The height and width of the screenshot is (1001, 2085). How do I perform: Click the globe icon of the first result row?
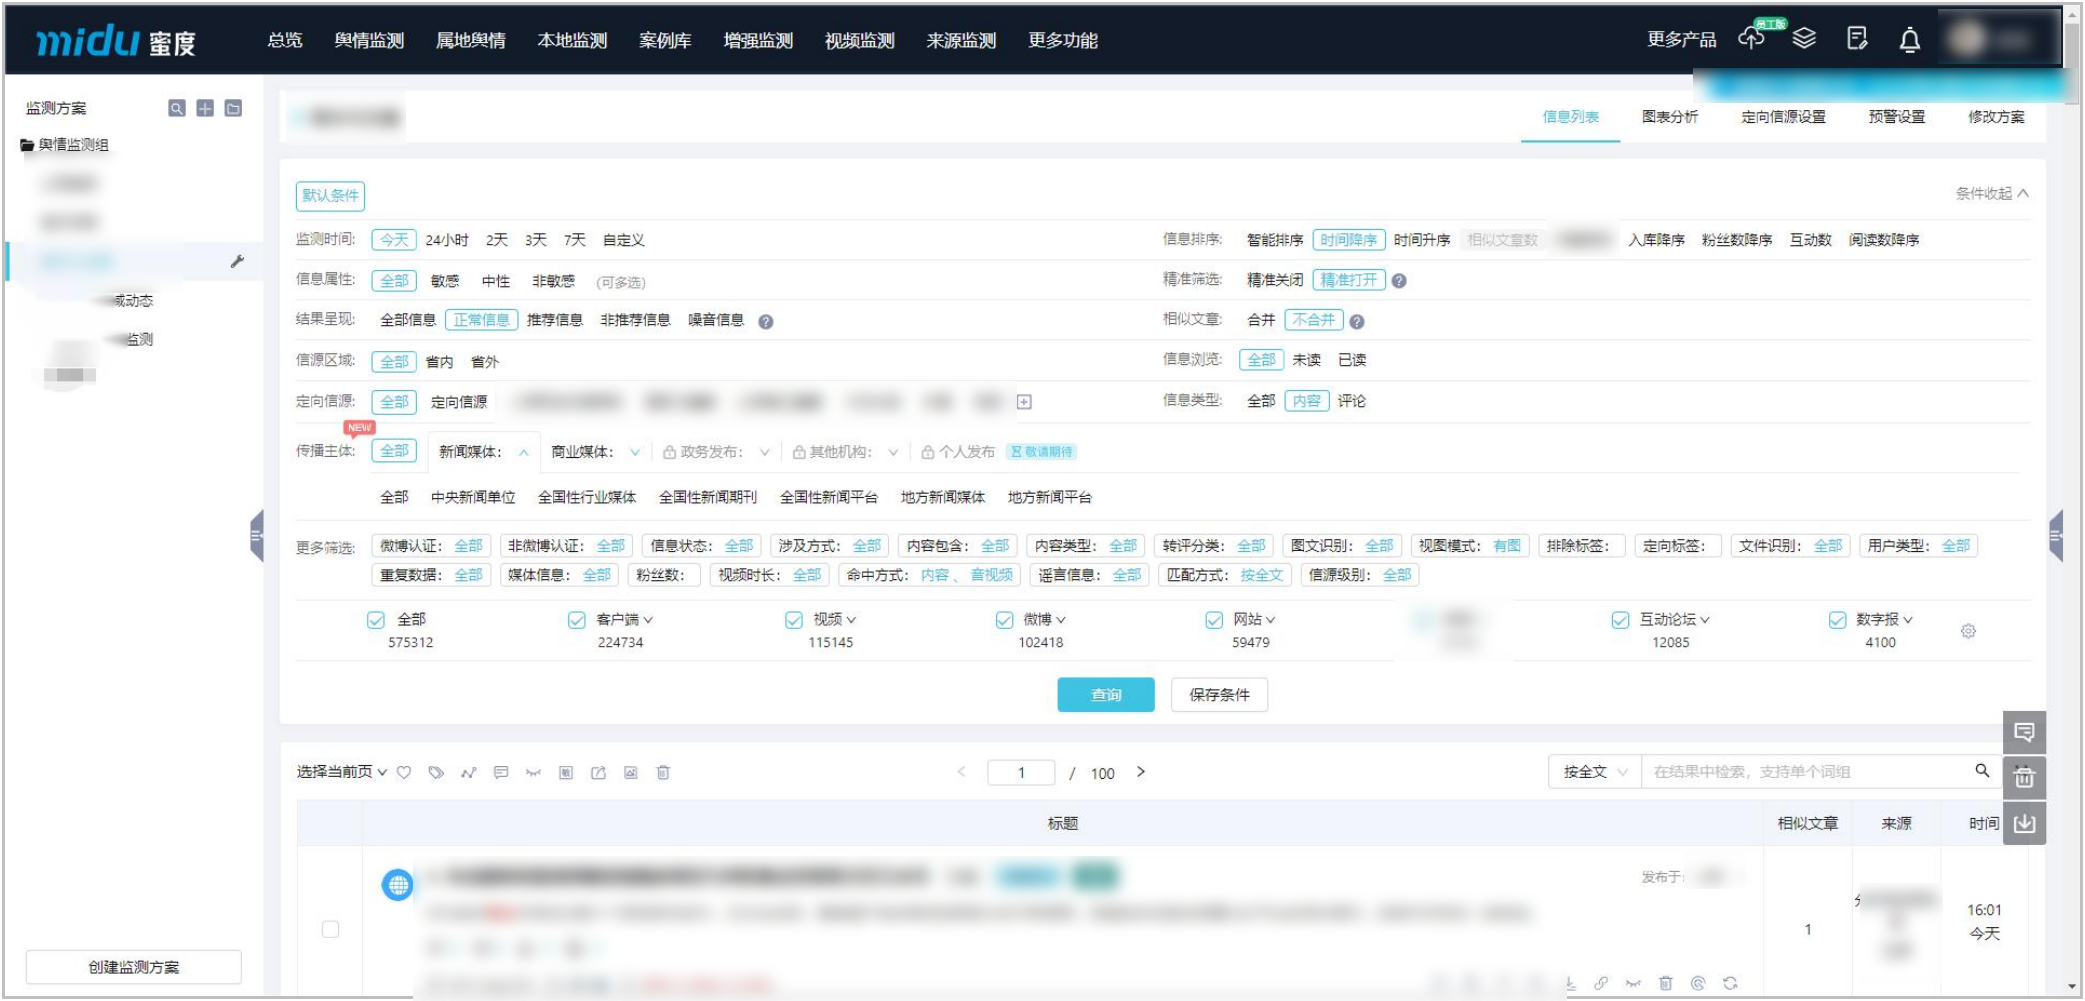tap(397, 885)
